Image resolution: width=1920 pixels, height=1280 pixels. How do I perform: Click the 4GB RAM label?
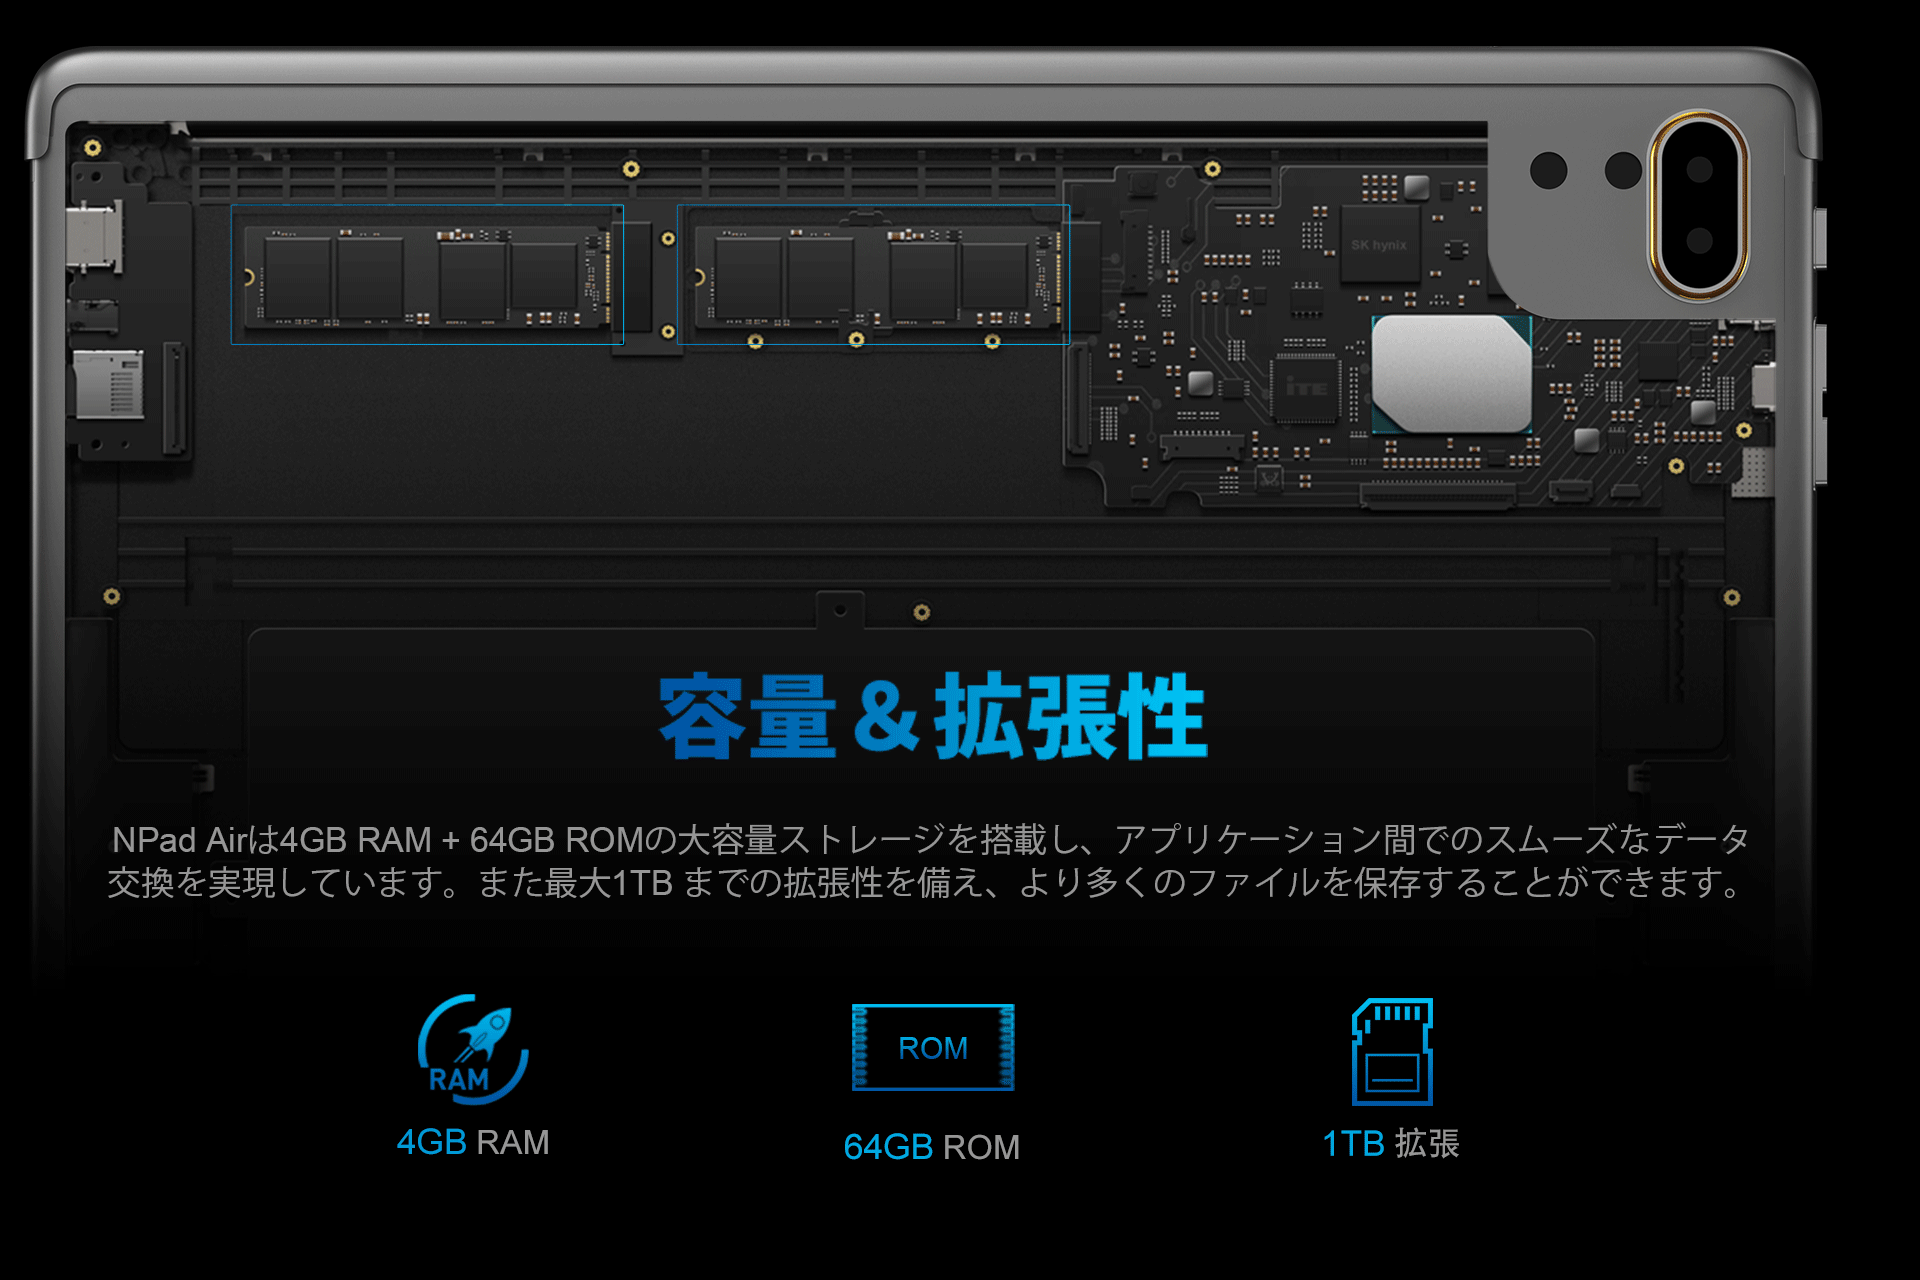point(473,1142)
